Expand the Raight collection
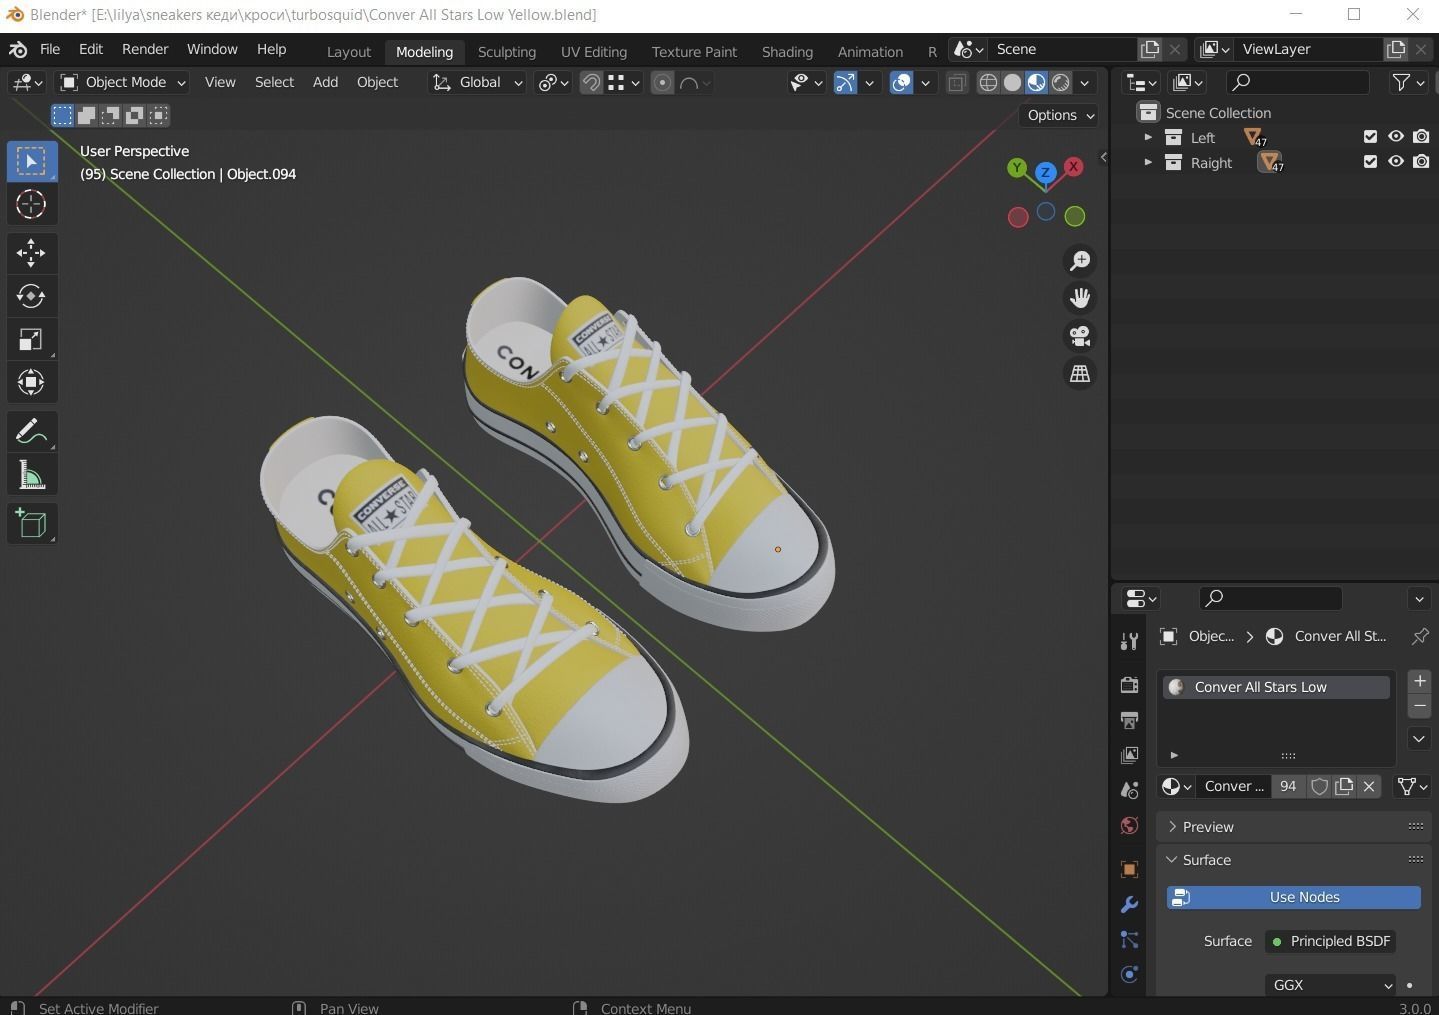This screenshot has height=1015, width=1439. (1148, 162)
